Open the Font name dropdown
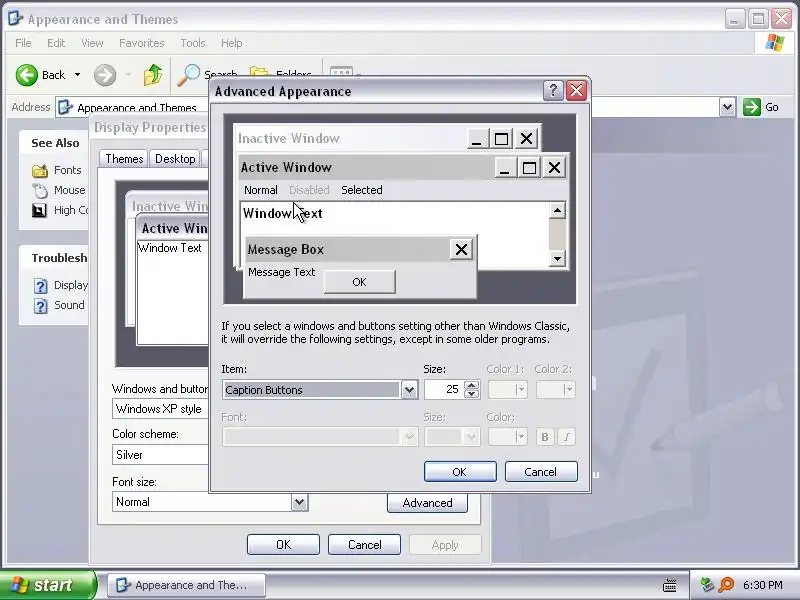 409,437
